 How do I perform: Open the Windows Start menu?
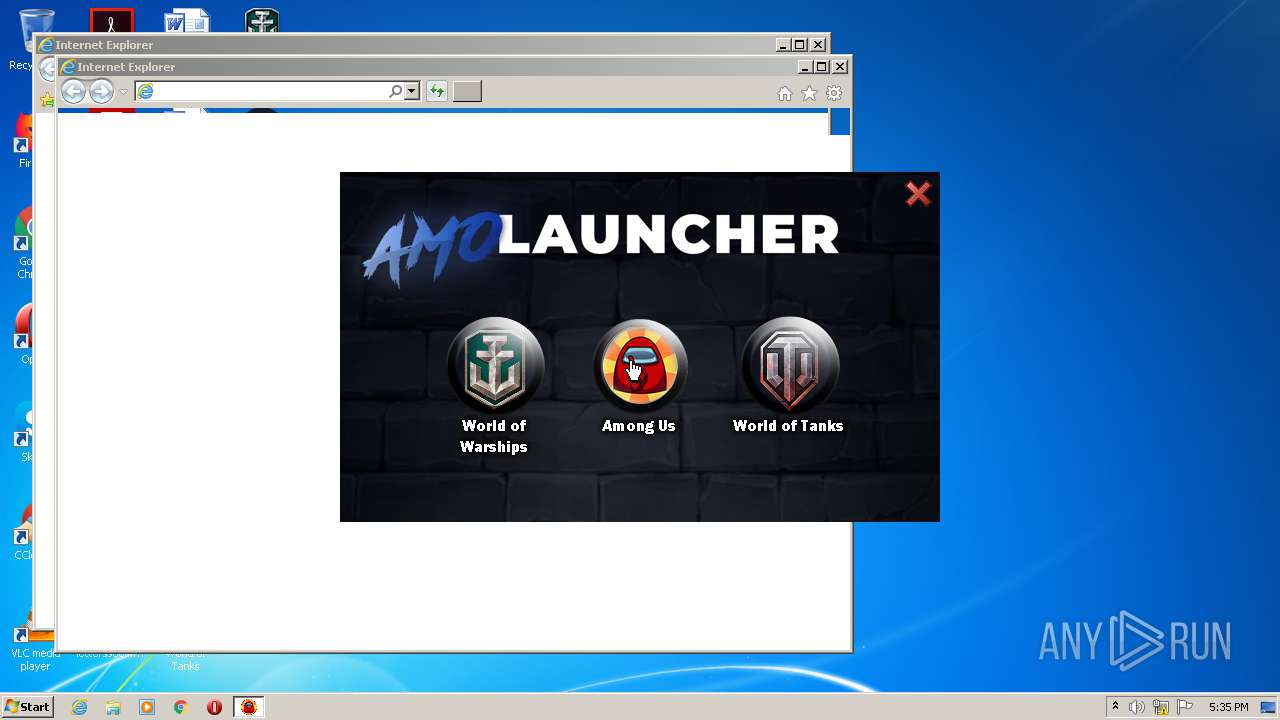point(27,707)
